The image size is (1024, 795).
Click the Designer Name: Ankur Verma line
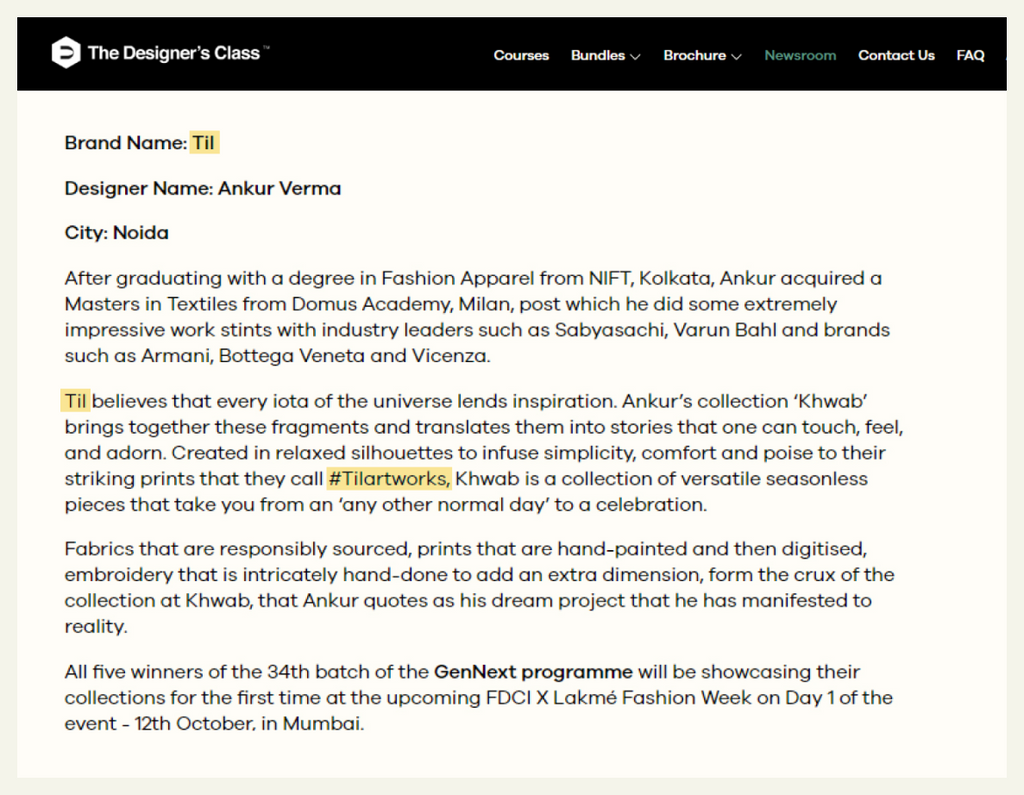[203, 188]
